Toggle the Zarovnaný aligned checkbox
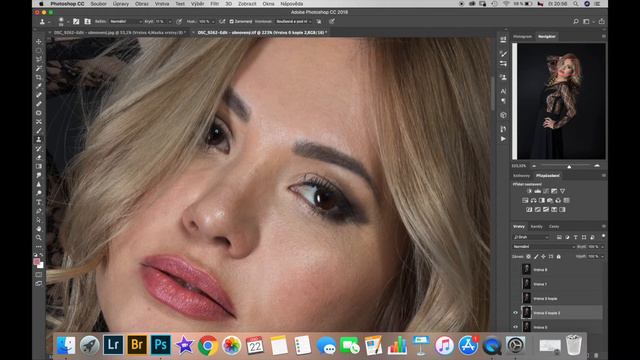This screenshot has width=640, height=360. tap(231, 21)
